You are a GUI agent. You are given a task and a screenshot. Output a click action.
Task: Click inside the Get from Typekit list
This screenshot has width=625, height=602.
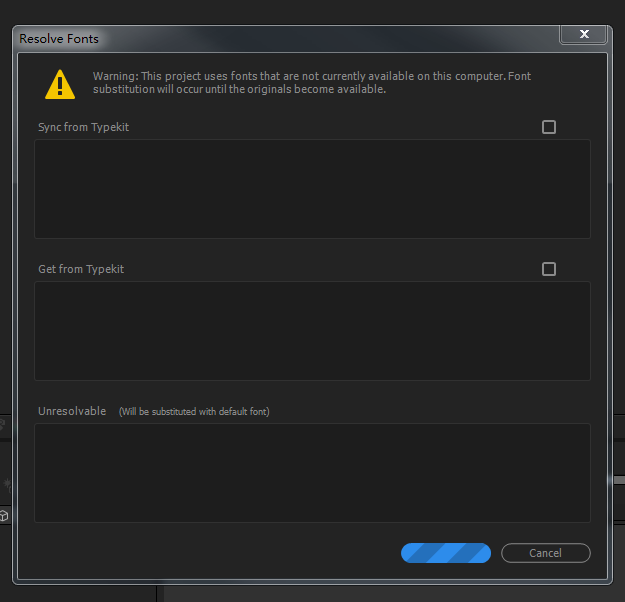[312, 331]
